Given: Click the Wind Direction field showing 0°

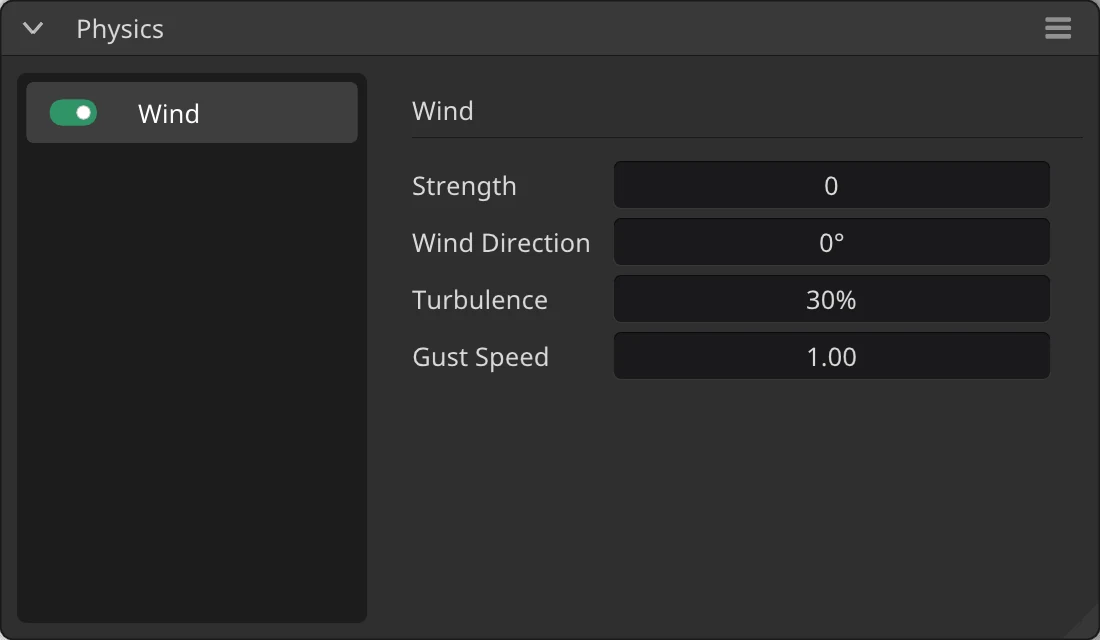Looking at the screenshot, I should pyautogui.click(x=831, y=242).
